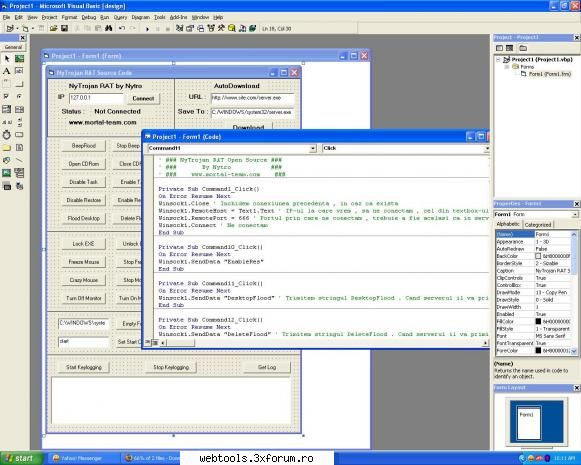Open Add Project dropdown arrow
Screen dimensions: 581x465
(x=17, y=29)
